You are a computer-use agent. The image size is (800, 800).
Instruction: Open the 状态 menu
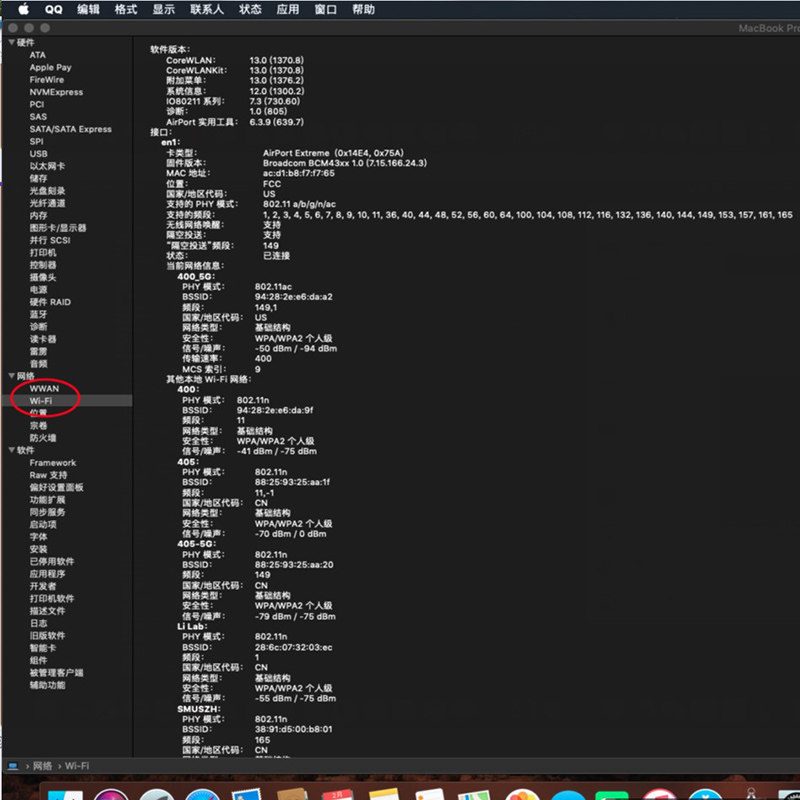click(x=250, y=9)
